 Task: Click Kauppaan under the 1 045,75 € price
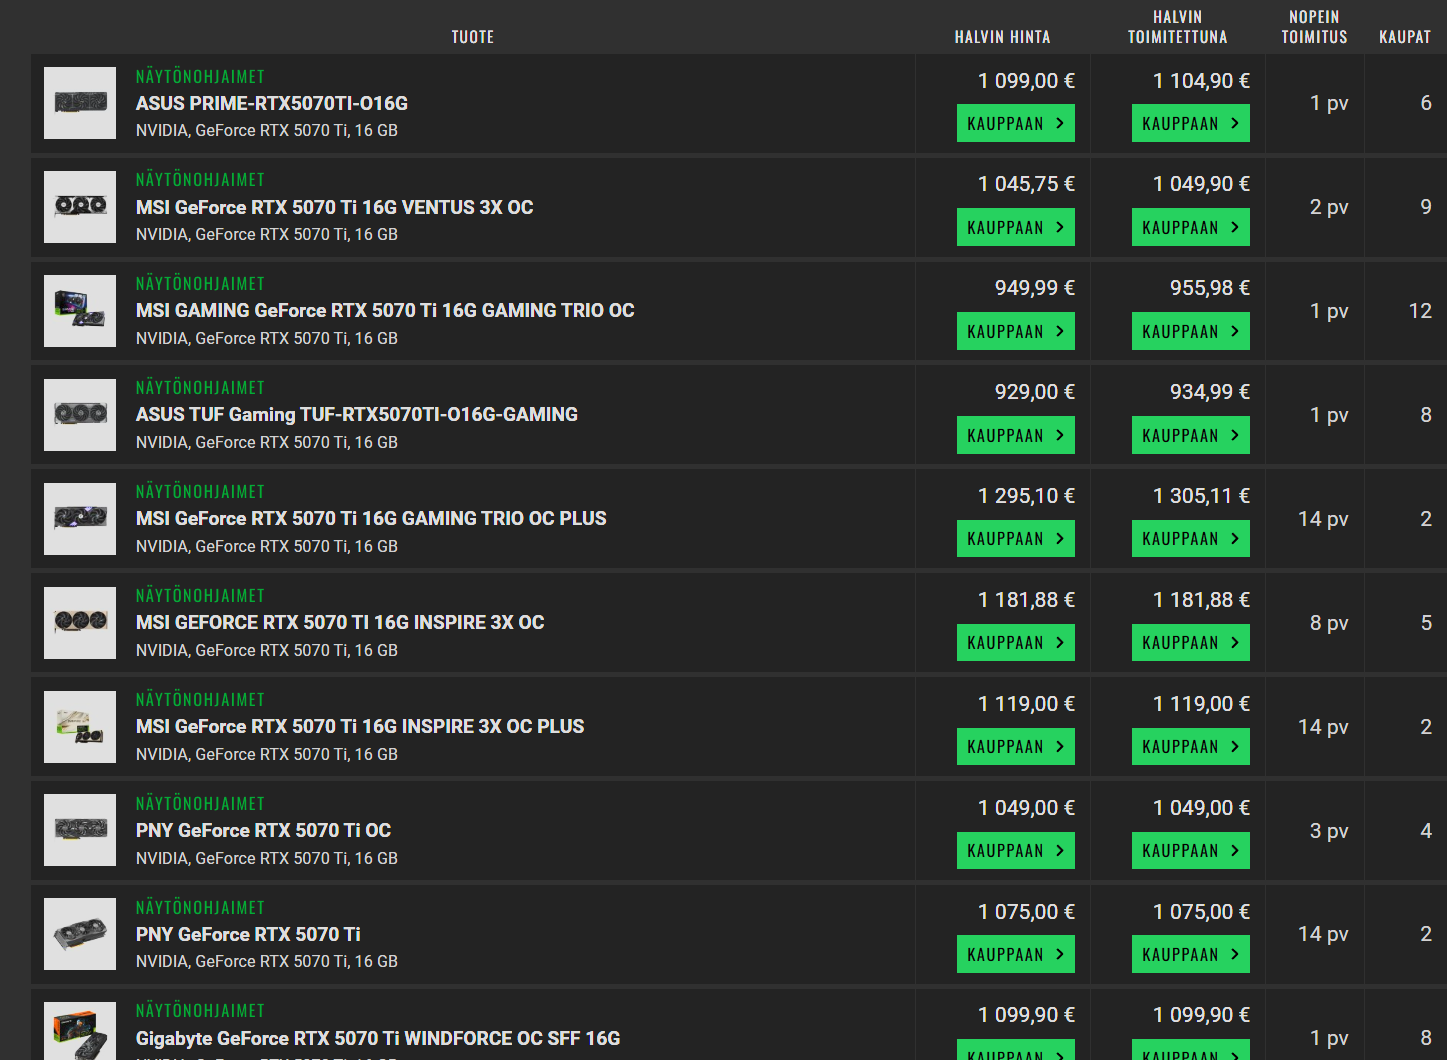tap(1016, 227)
